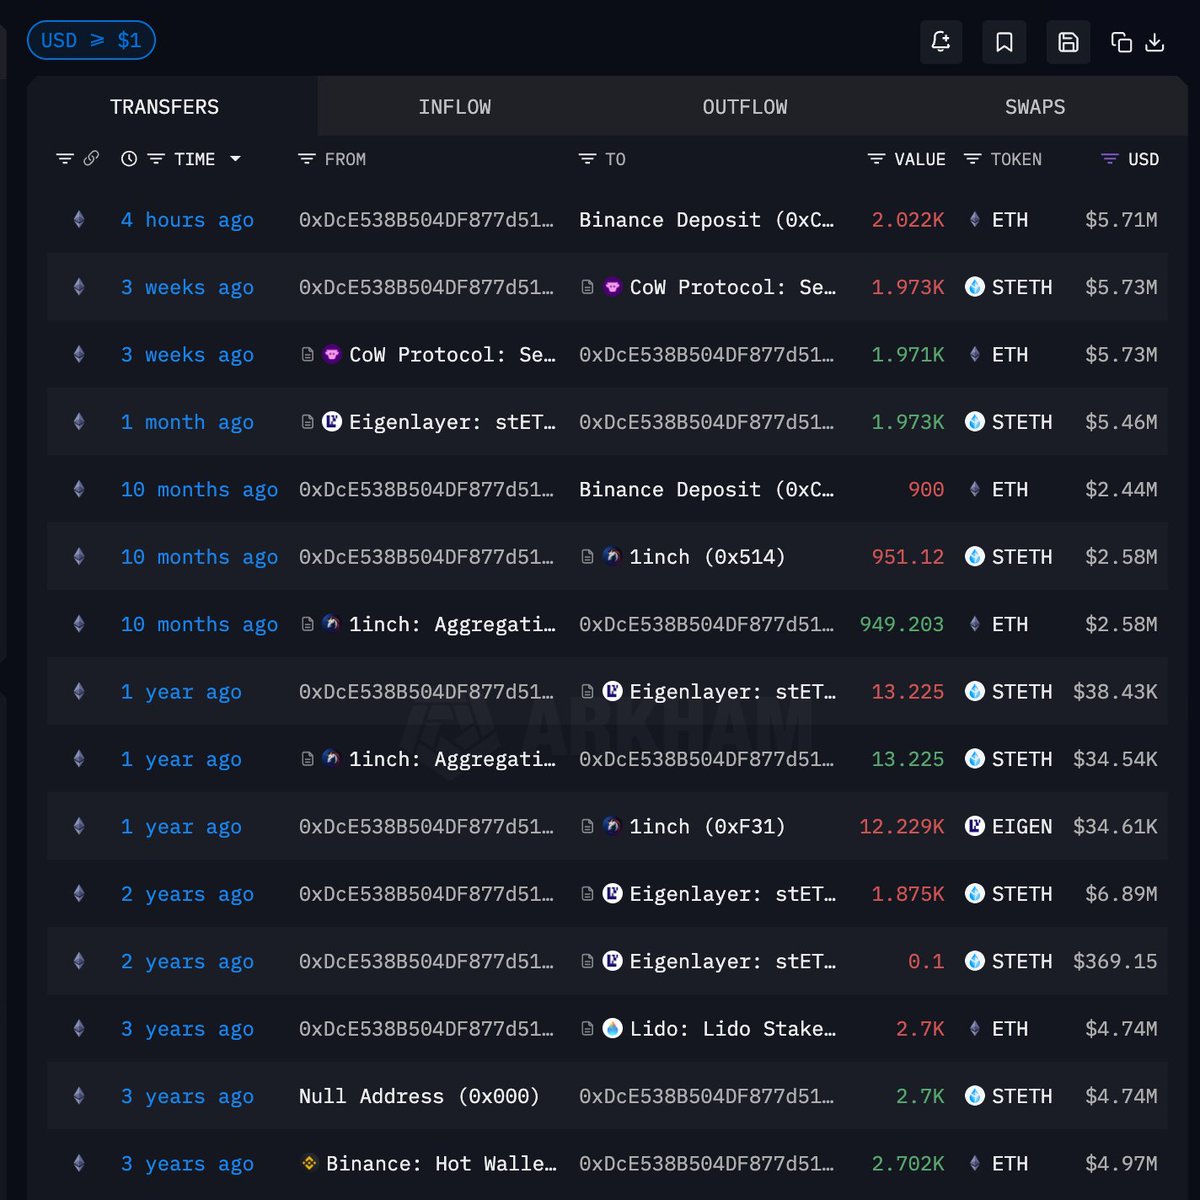
Task: Switch to the SWAPS tab
Action: 1035,107
